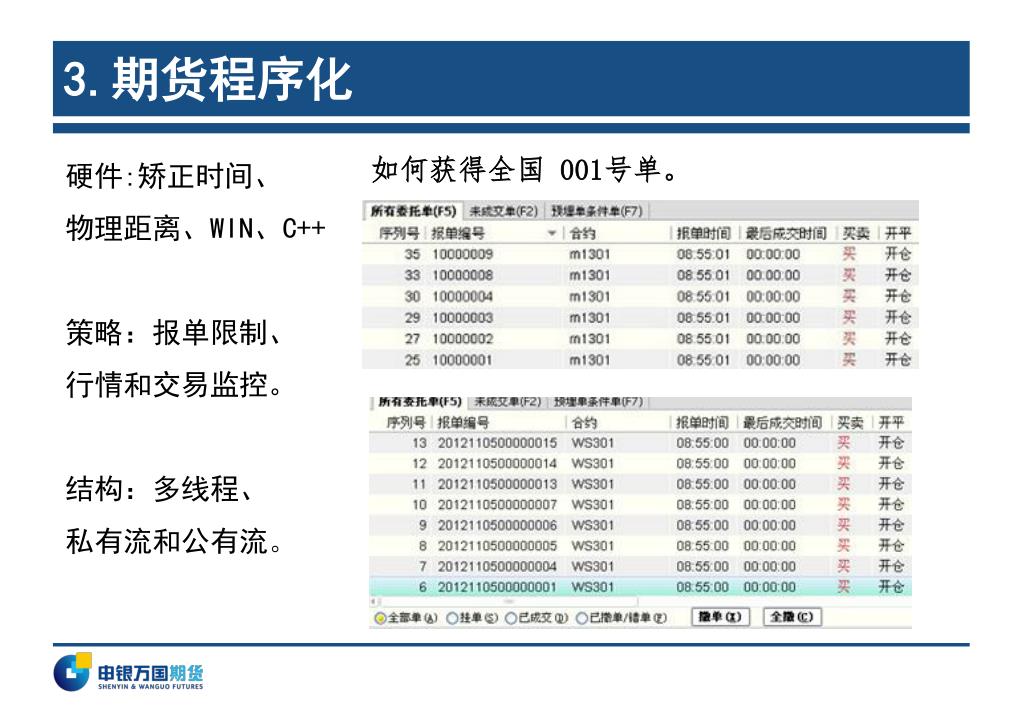Select order row 201211050000004

click(640, 566)
